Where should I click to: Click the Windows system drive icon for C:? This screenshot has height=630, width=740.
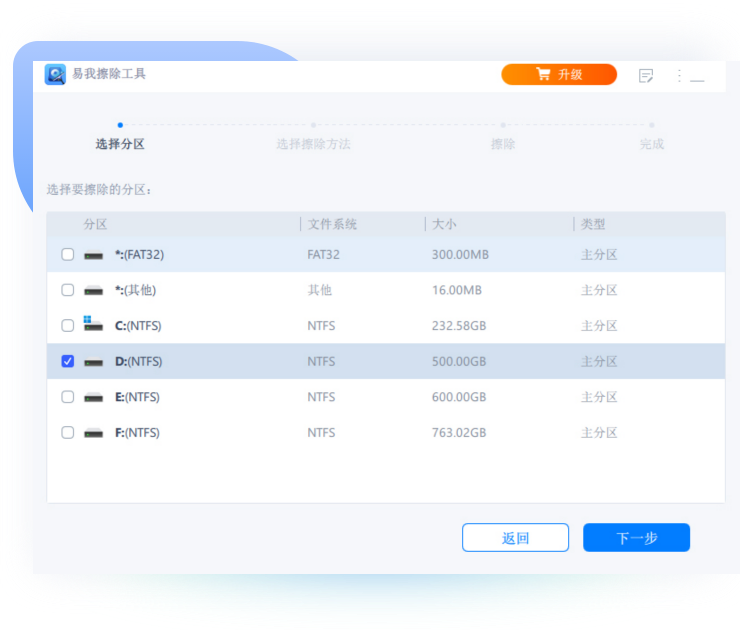pyautogui.click(x=93, y=325)
